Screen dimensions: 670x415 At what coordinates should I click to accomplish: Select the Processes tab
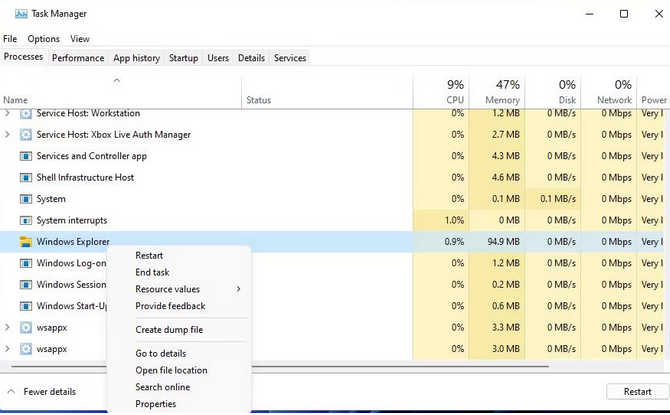click(24, 57)
